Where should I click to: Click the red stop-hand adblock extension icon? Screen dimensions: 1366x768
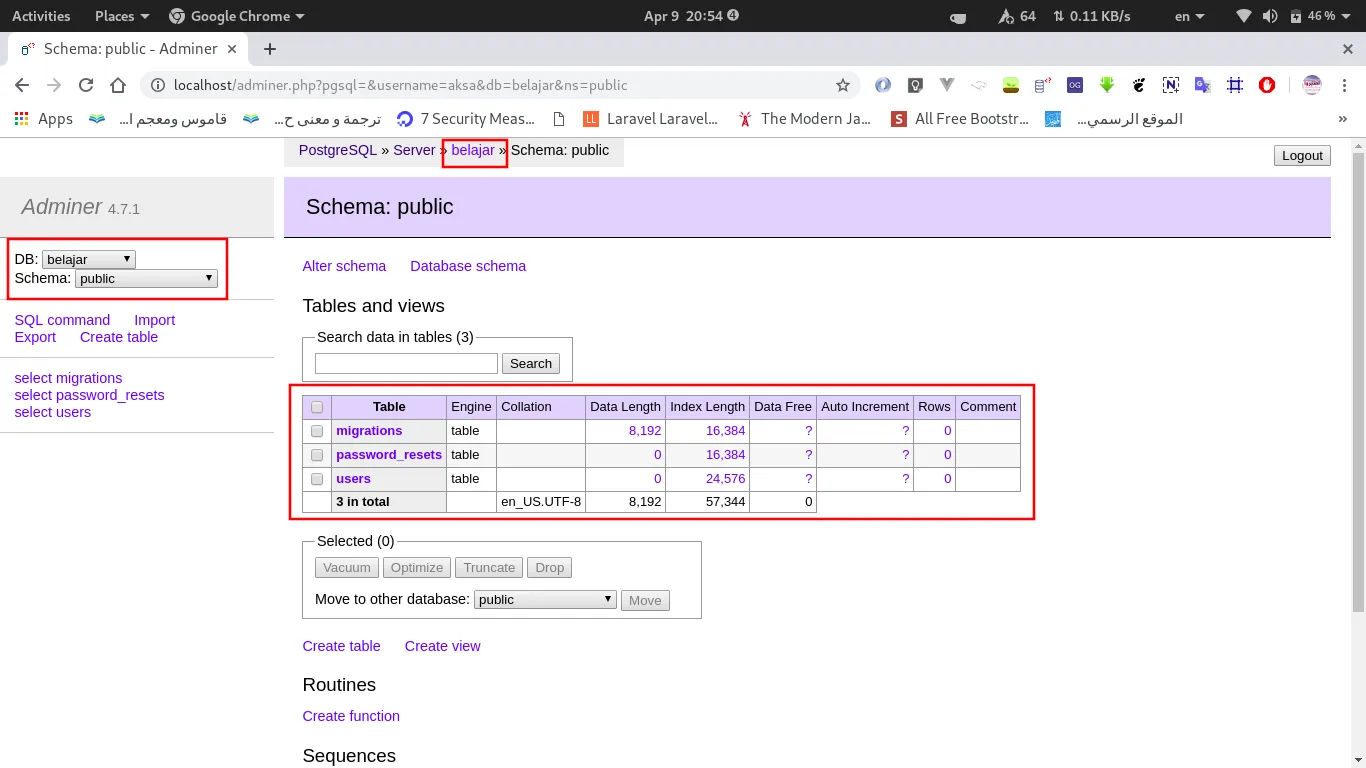[x=1267, y=85]
